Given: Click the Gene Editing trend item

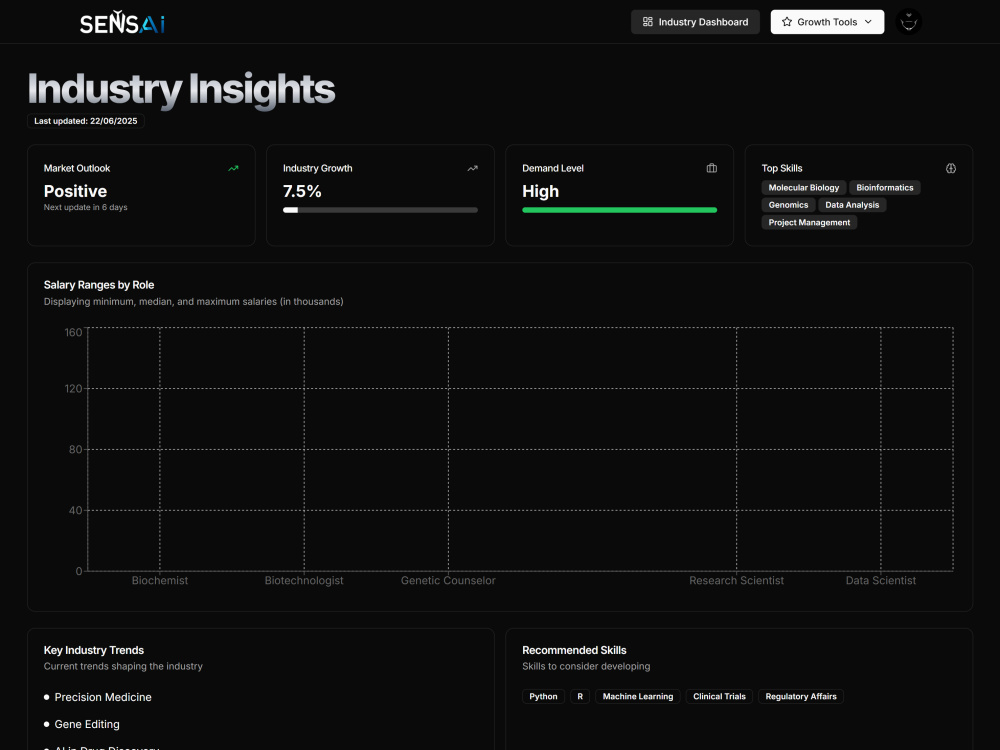Looking at the screenshot, I should click(87, 724).
